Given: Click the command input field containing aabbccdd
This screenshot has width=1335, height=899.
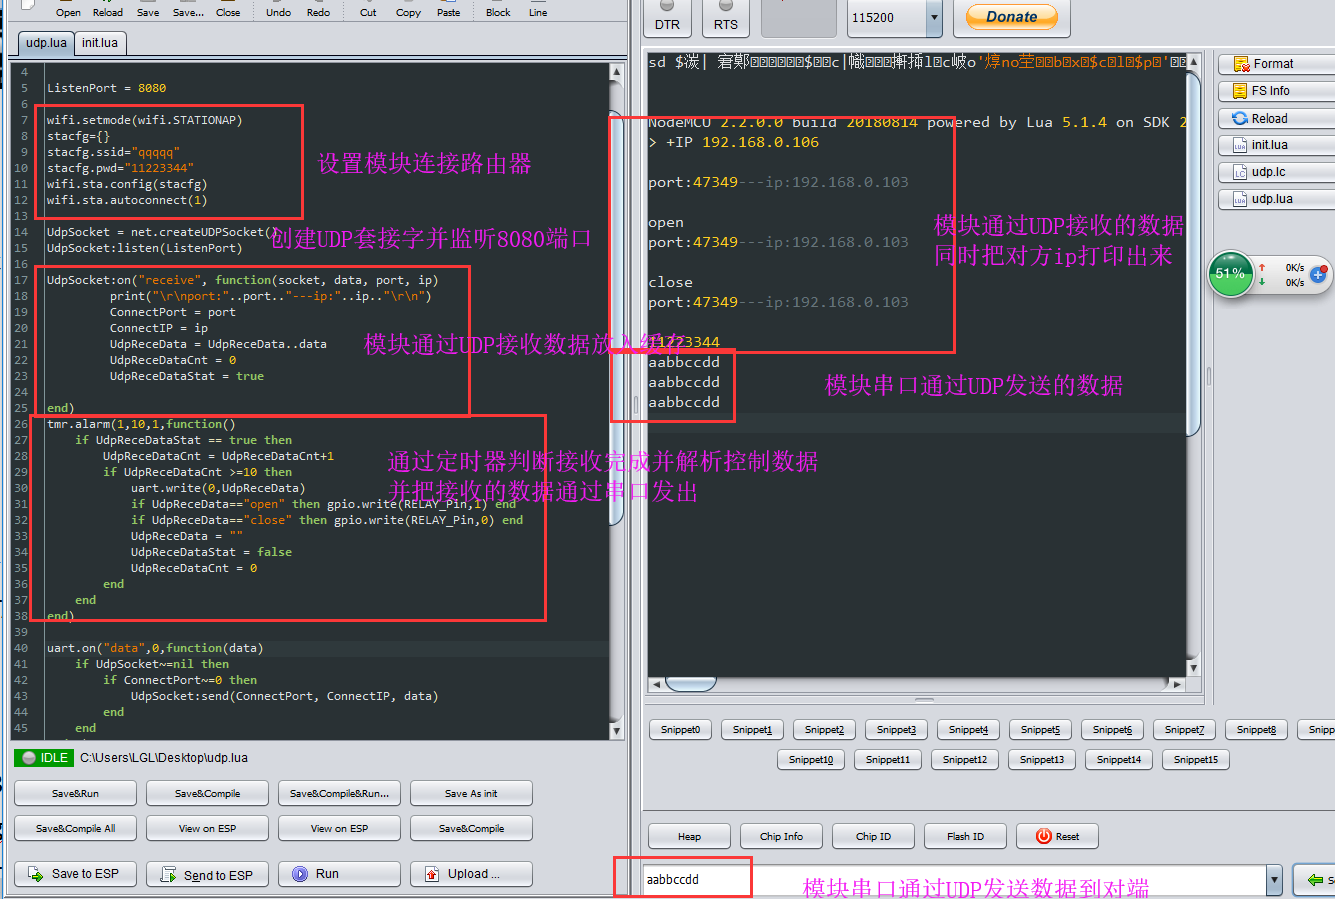Looking at the screenshot, I should pos(954,880).
